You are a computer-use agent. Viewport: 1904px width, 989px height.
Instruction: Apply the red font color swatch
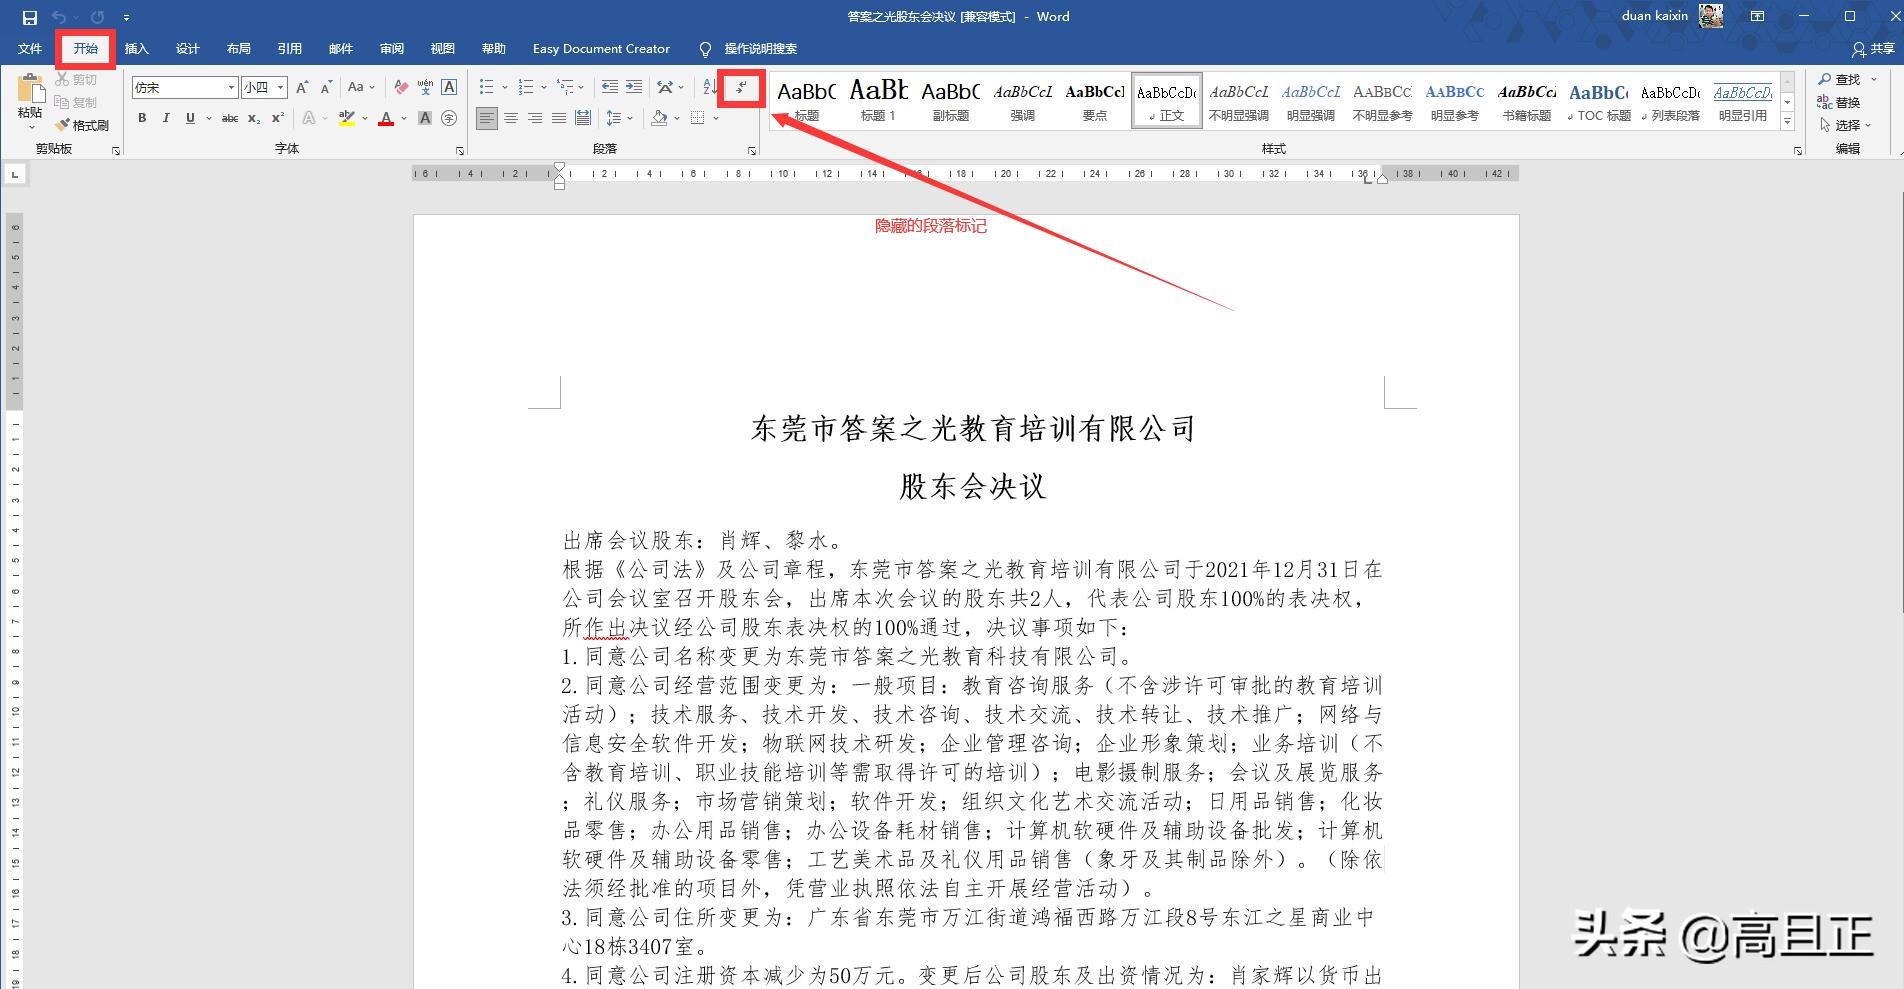[x=386, y=118]
